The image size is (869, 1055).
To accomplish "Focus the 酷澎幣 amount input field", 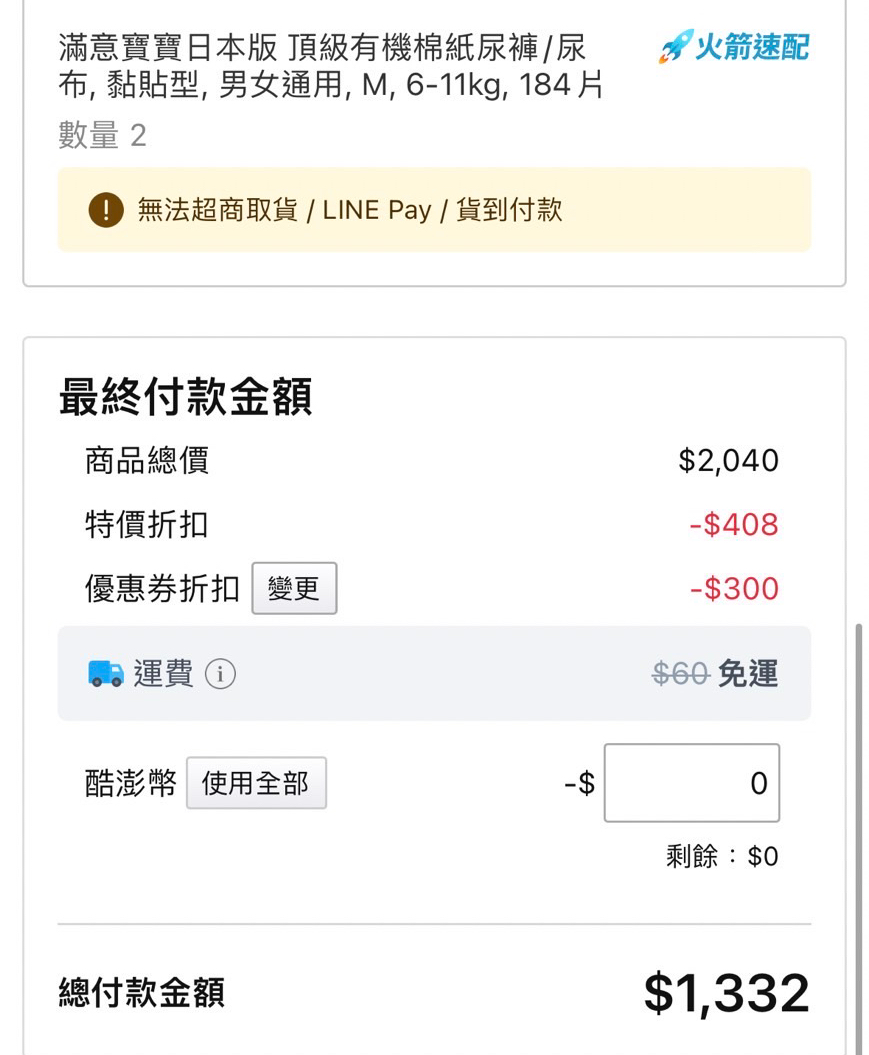I will pos(691,783).
